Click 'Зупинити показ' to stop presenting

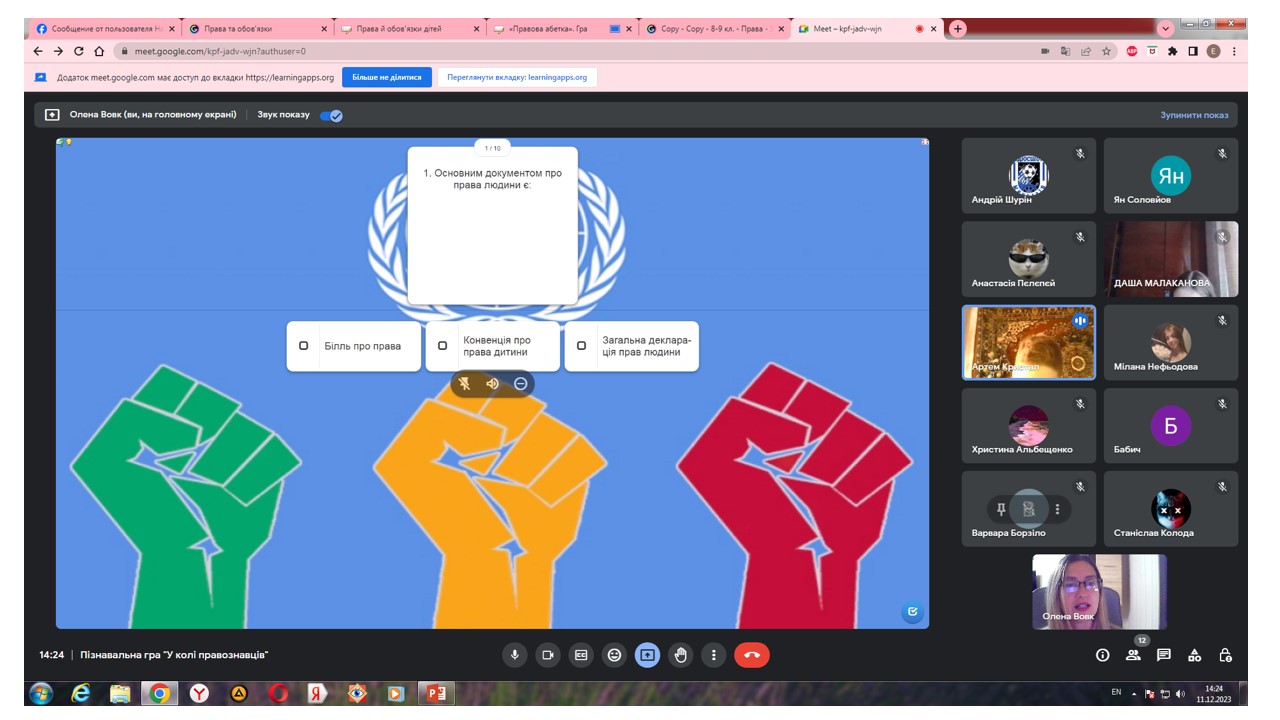point(1194,115)
